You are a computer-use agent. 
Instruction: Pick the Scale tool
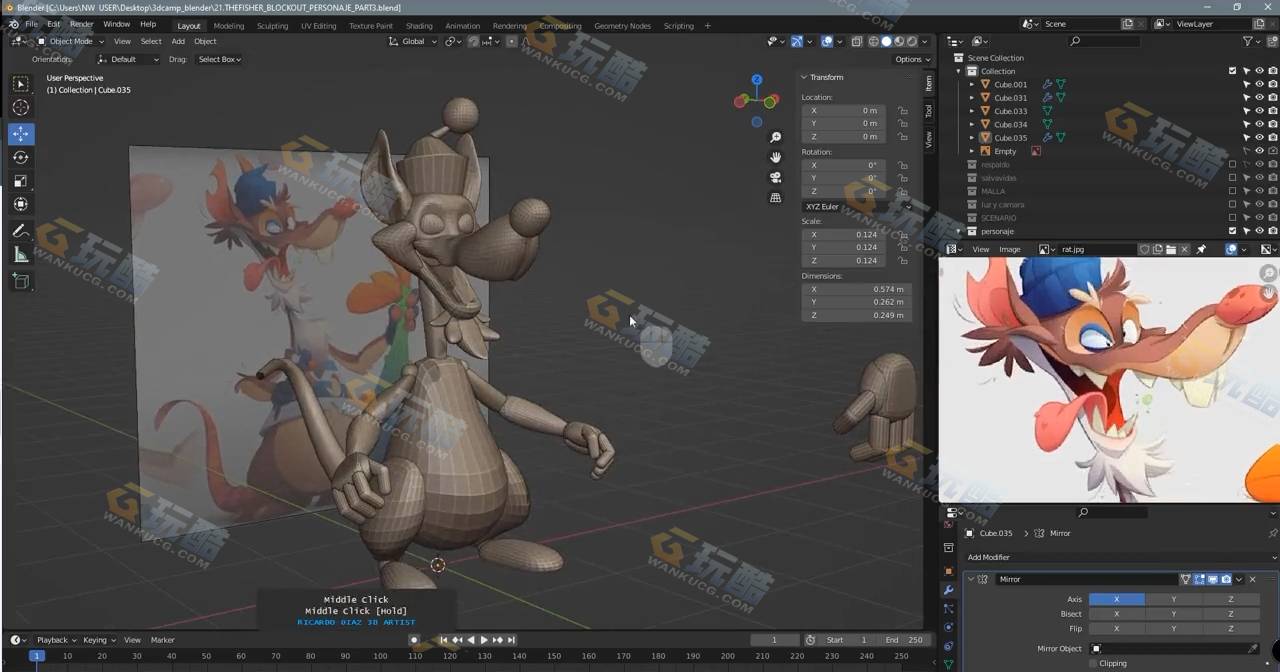(20, 181)
